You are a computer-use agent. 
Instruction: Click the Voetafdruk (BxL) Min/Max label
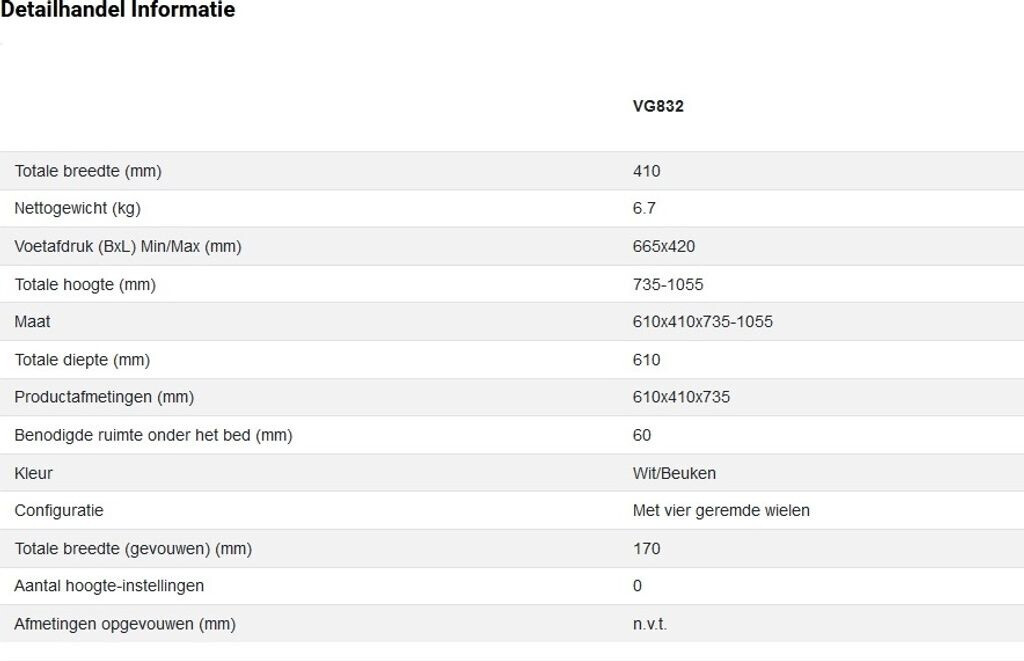click(x=128, y=246)
